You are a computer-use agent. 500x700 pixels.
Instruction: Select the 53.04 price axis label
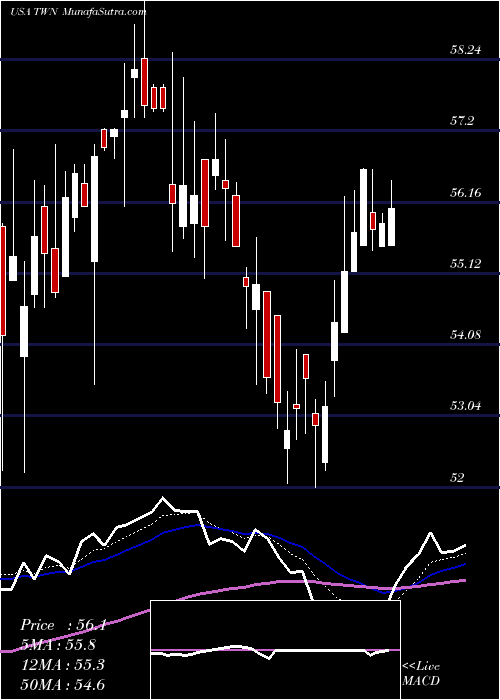tap(465, 406)
